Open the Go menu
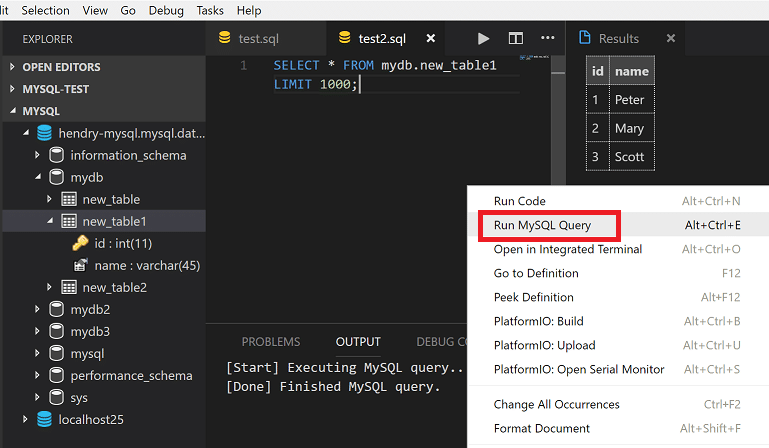 point(128,10)
